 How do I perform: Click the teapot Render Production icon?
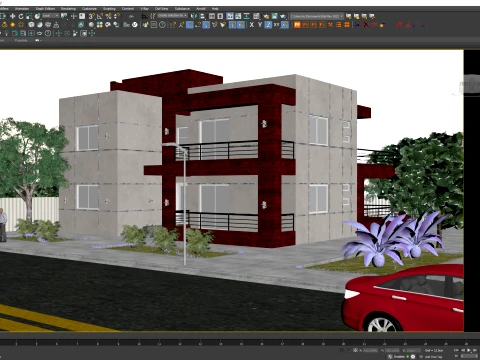click(x=283, y=16)
